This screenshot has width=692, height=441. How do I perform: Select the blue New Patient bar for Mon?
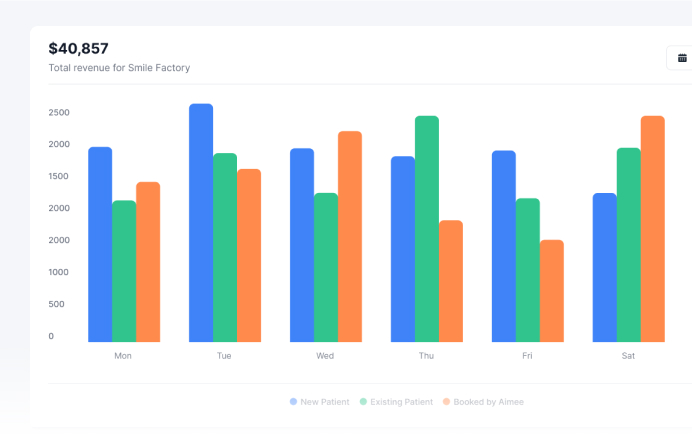click(x=100, y=245)
